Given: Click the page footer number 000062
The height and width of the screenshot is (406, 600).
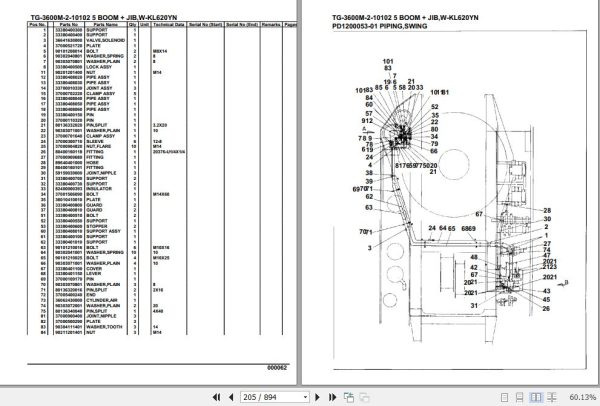Looking at the screenshot, I should [277, 368].
